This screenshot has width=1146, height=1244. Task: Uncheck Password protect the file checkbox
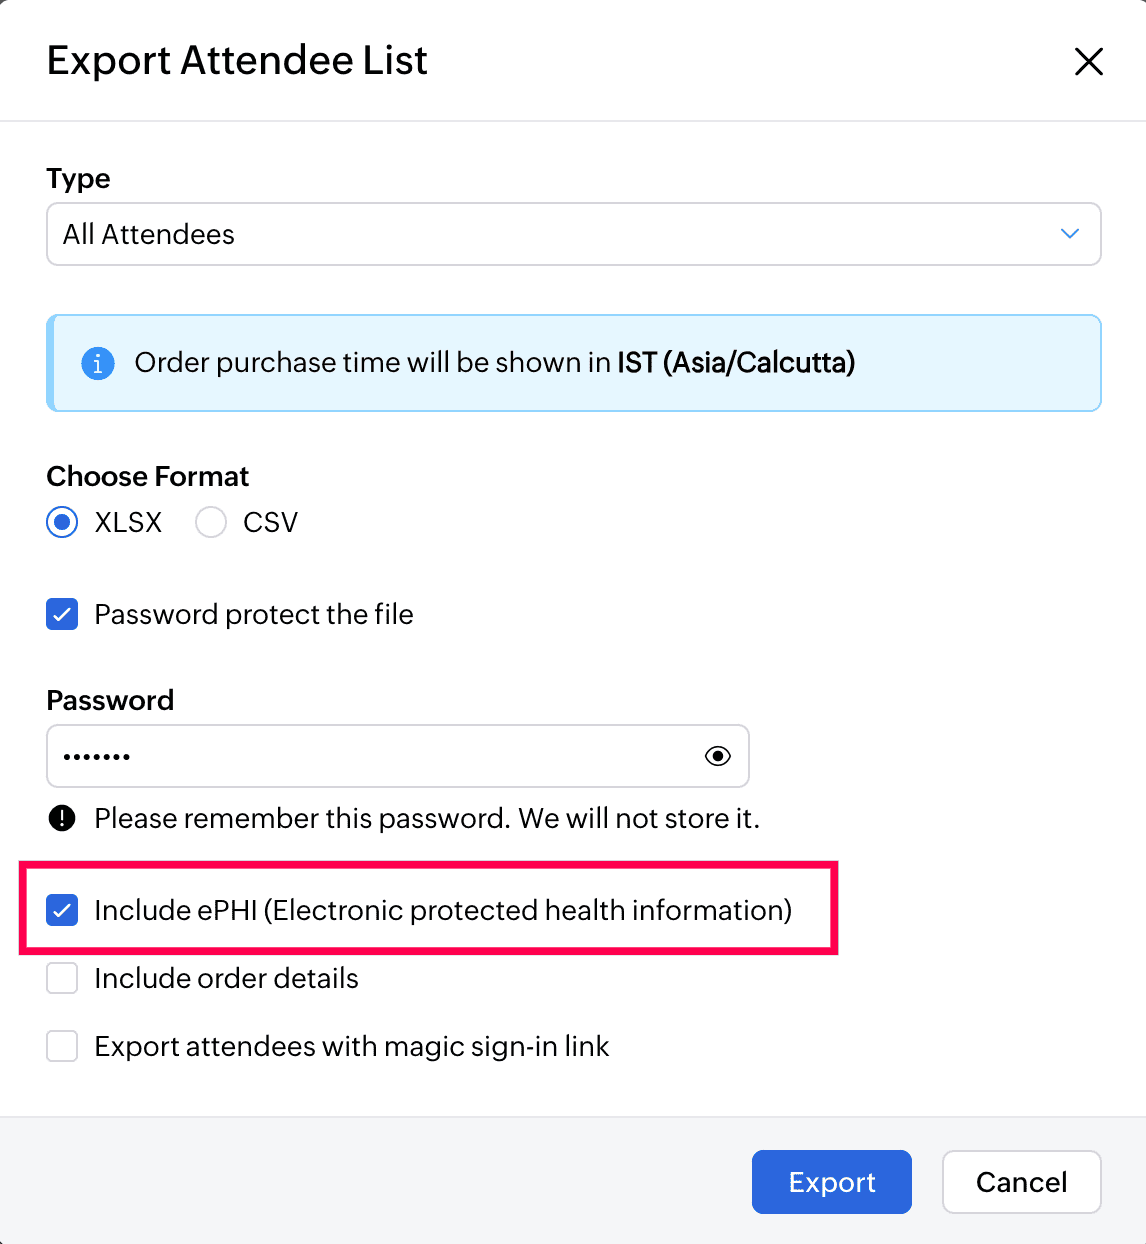pyautogui.click(x=62, y=614)
